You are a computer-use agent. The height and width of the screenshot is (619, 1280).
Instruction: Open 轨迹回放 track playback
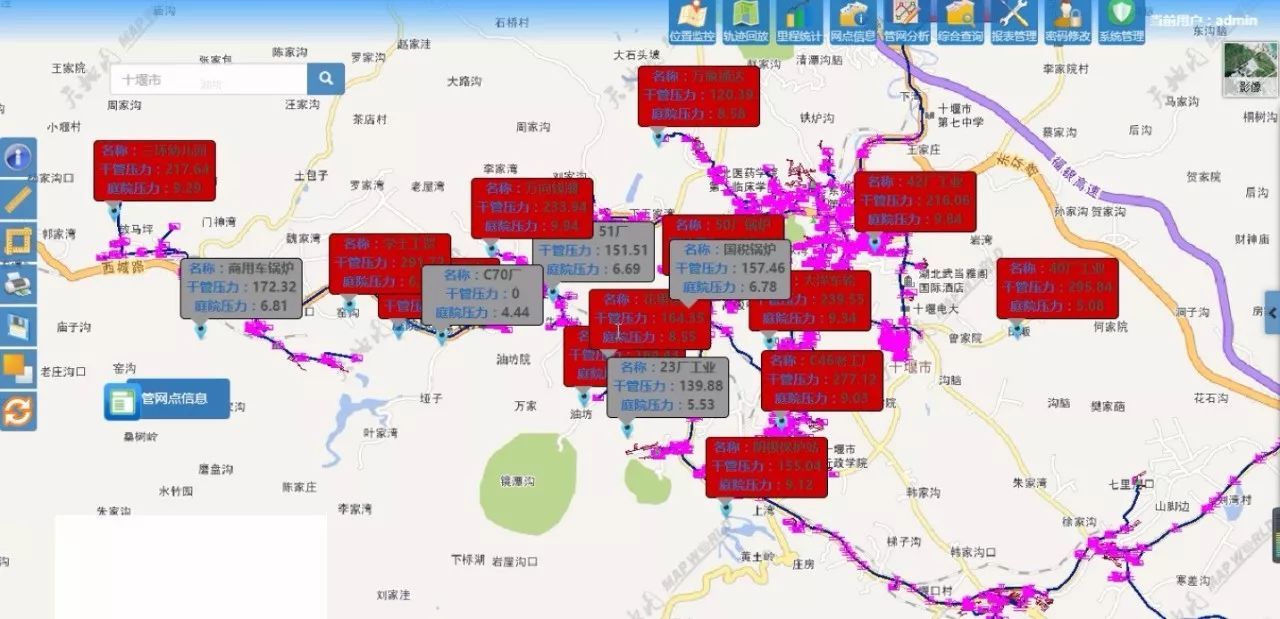(746, 22)
